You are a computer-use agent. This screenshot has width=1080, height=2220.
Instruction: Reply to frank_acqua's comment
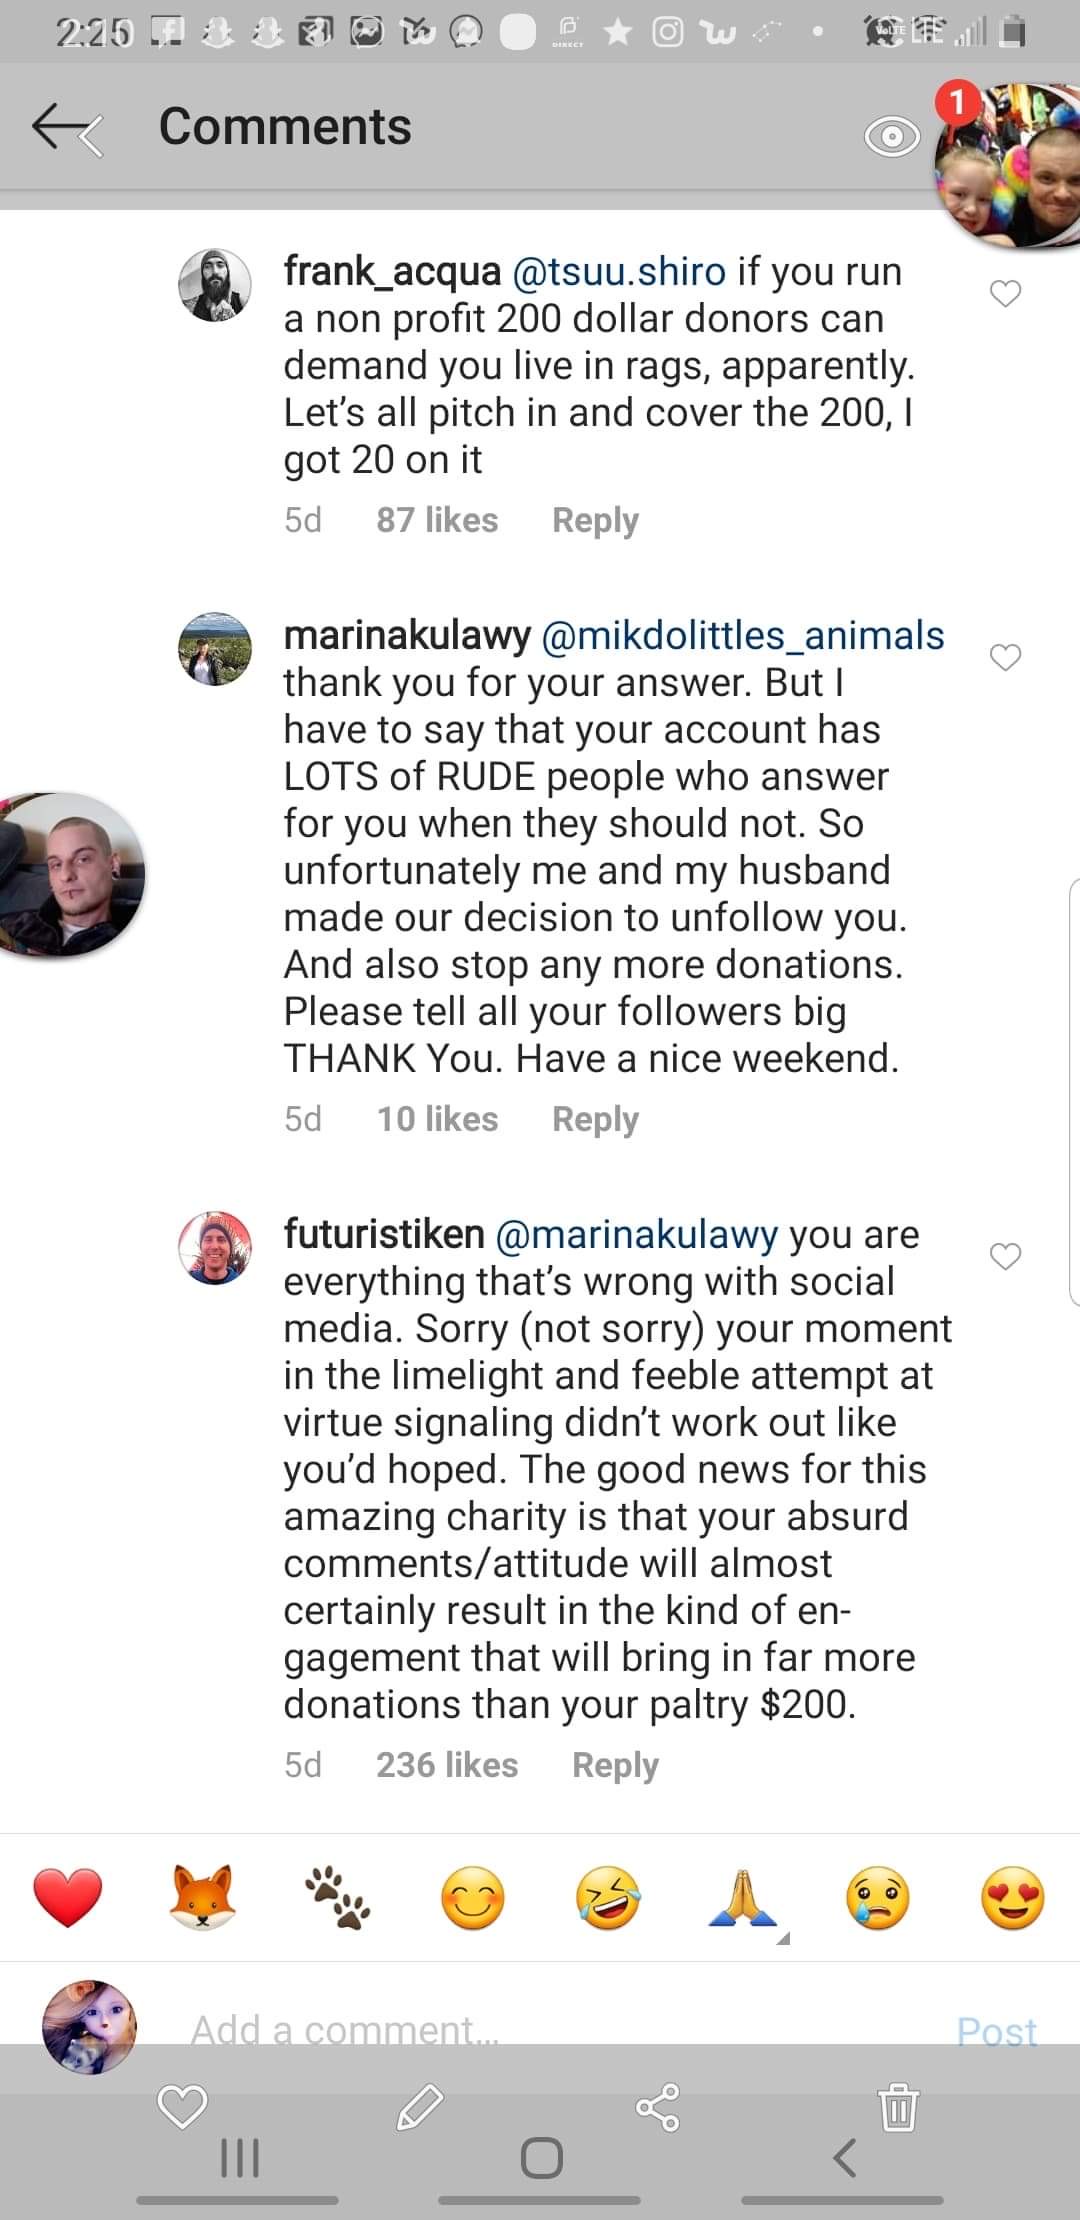click(595, 520)
